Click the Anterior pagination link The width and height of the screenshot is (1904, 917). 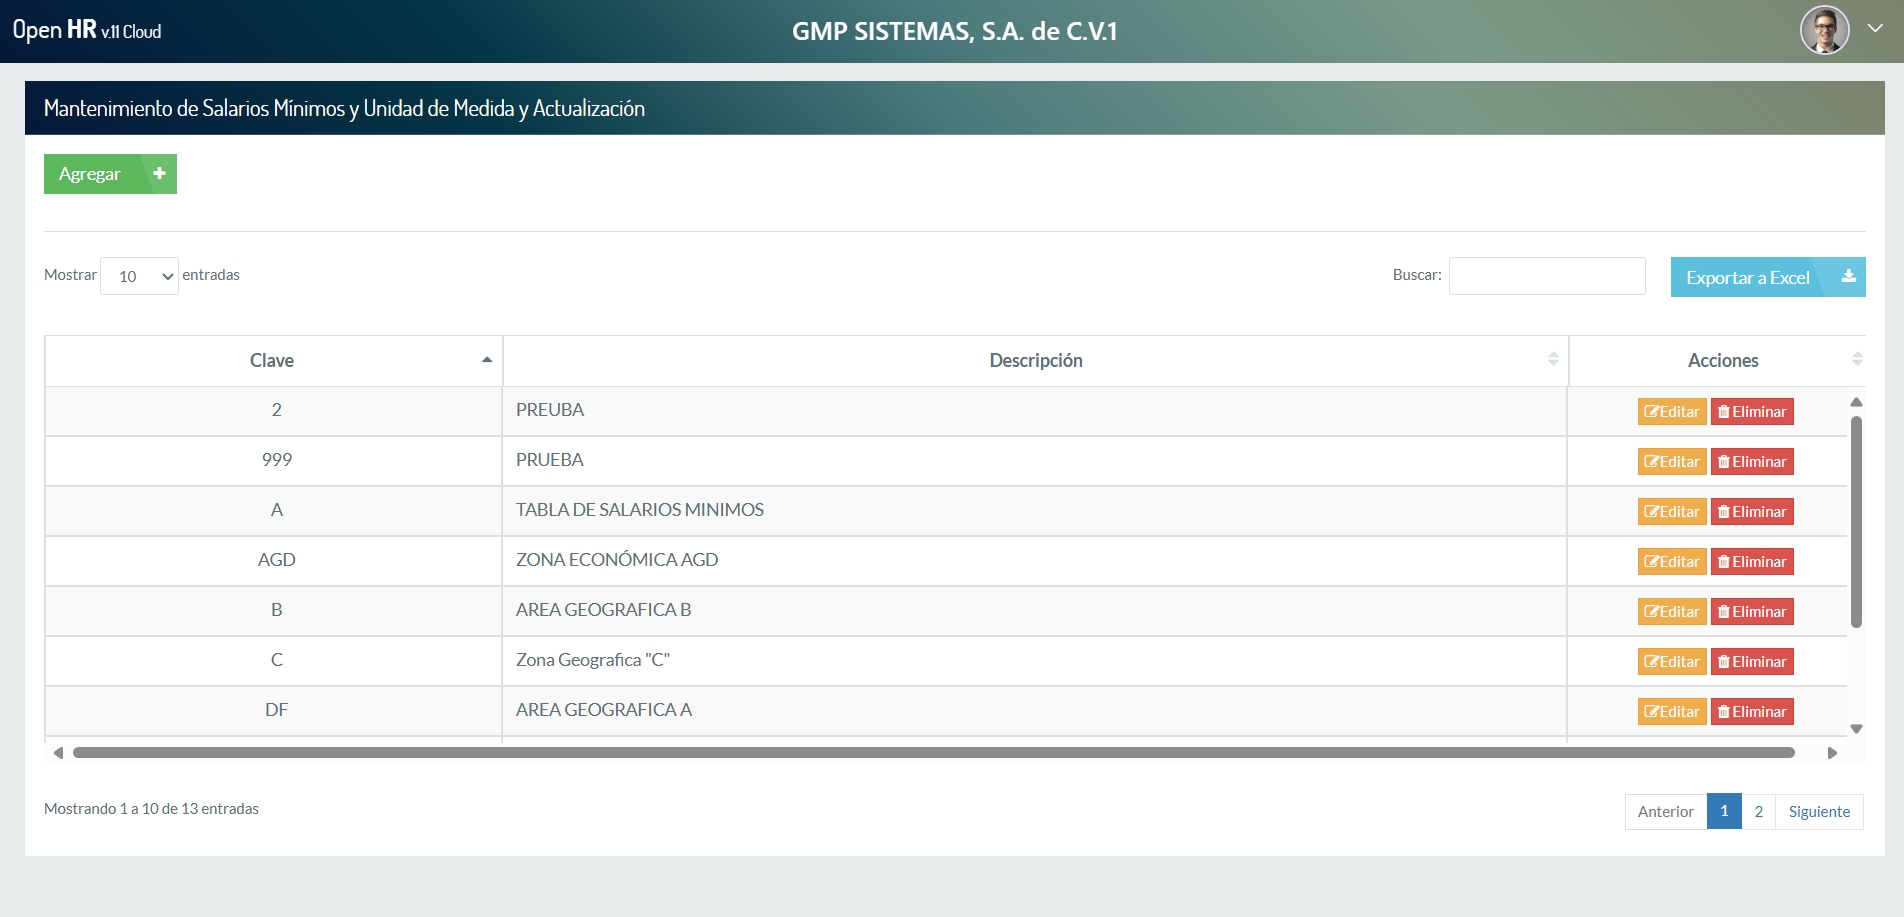click(1666, 811)
